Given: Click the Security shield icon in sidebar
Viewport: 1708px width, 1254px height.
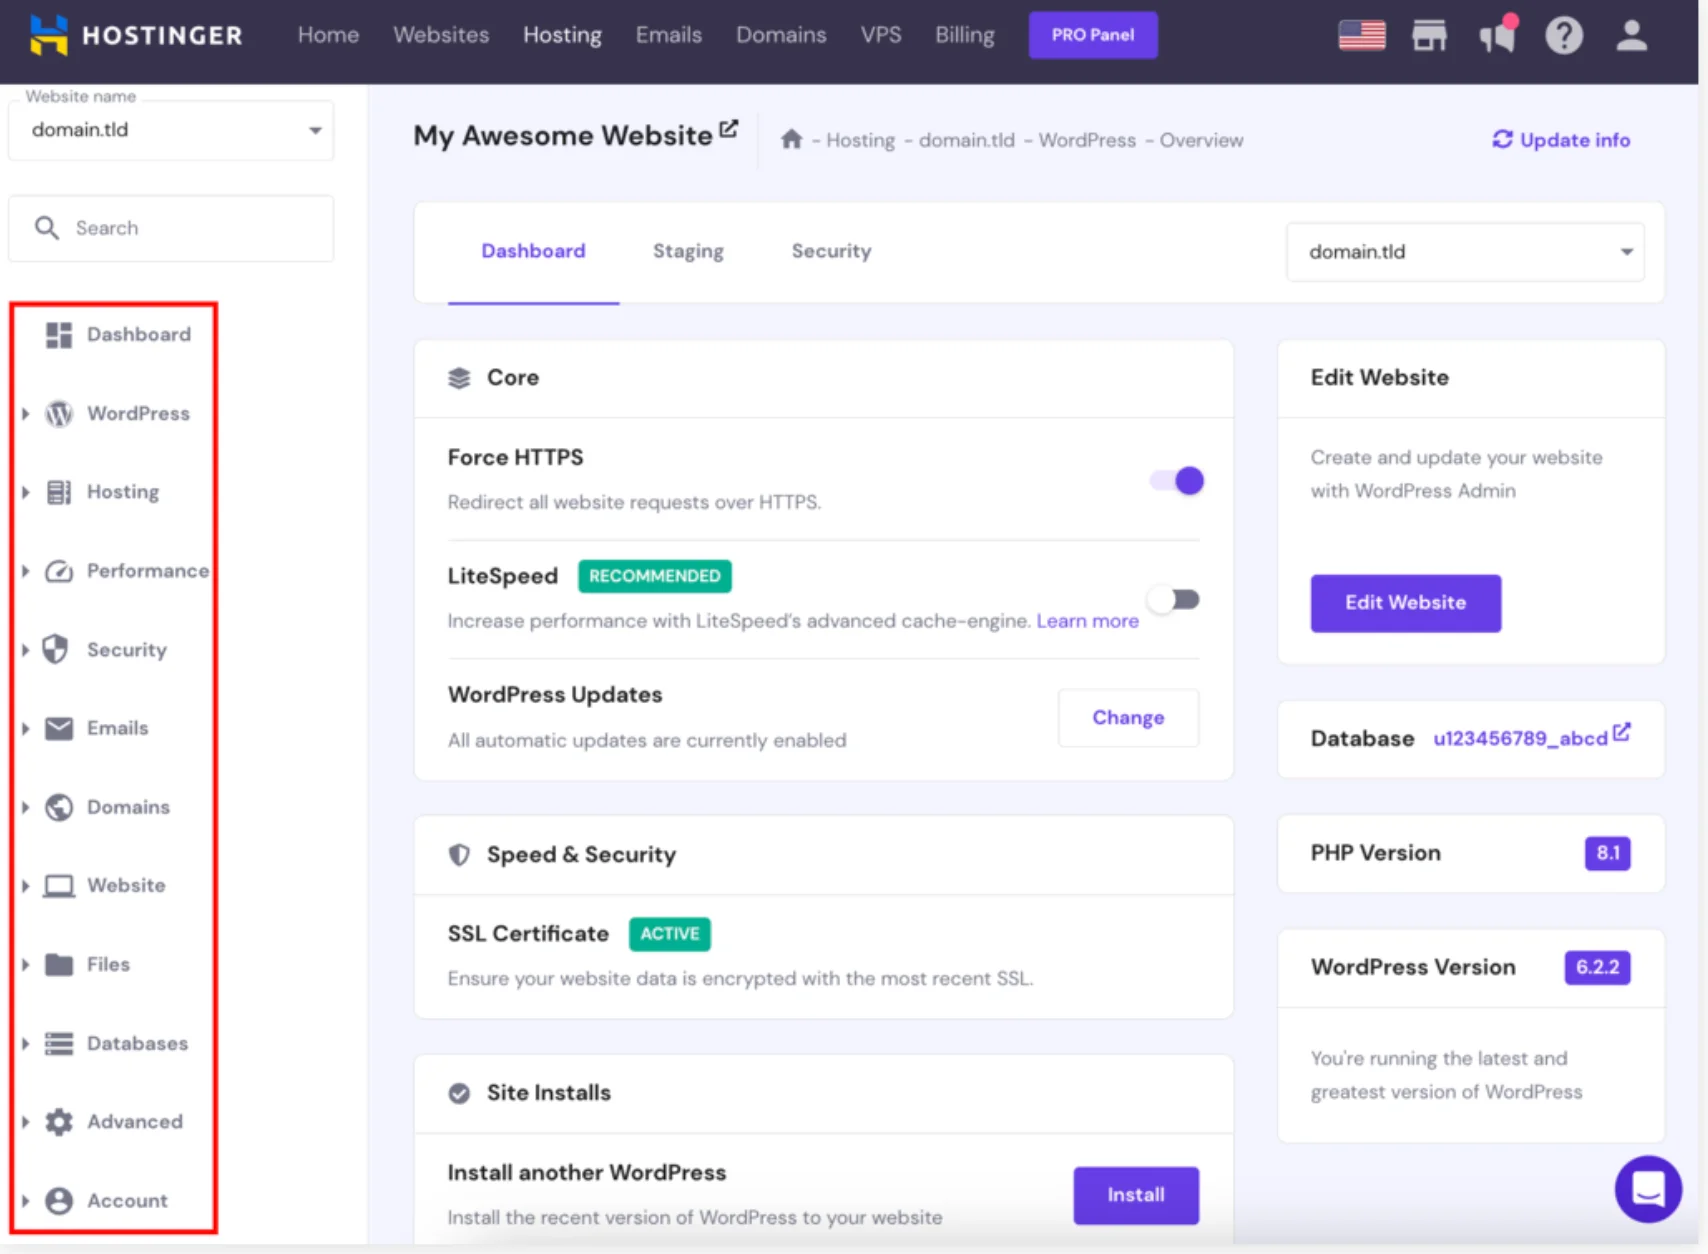Looking at the screenshot, I should (x=56, y=649).
